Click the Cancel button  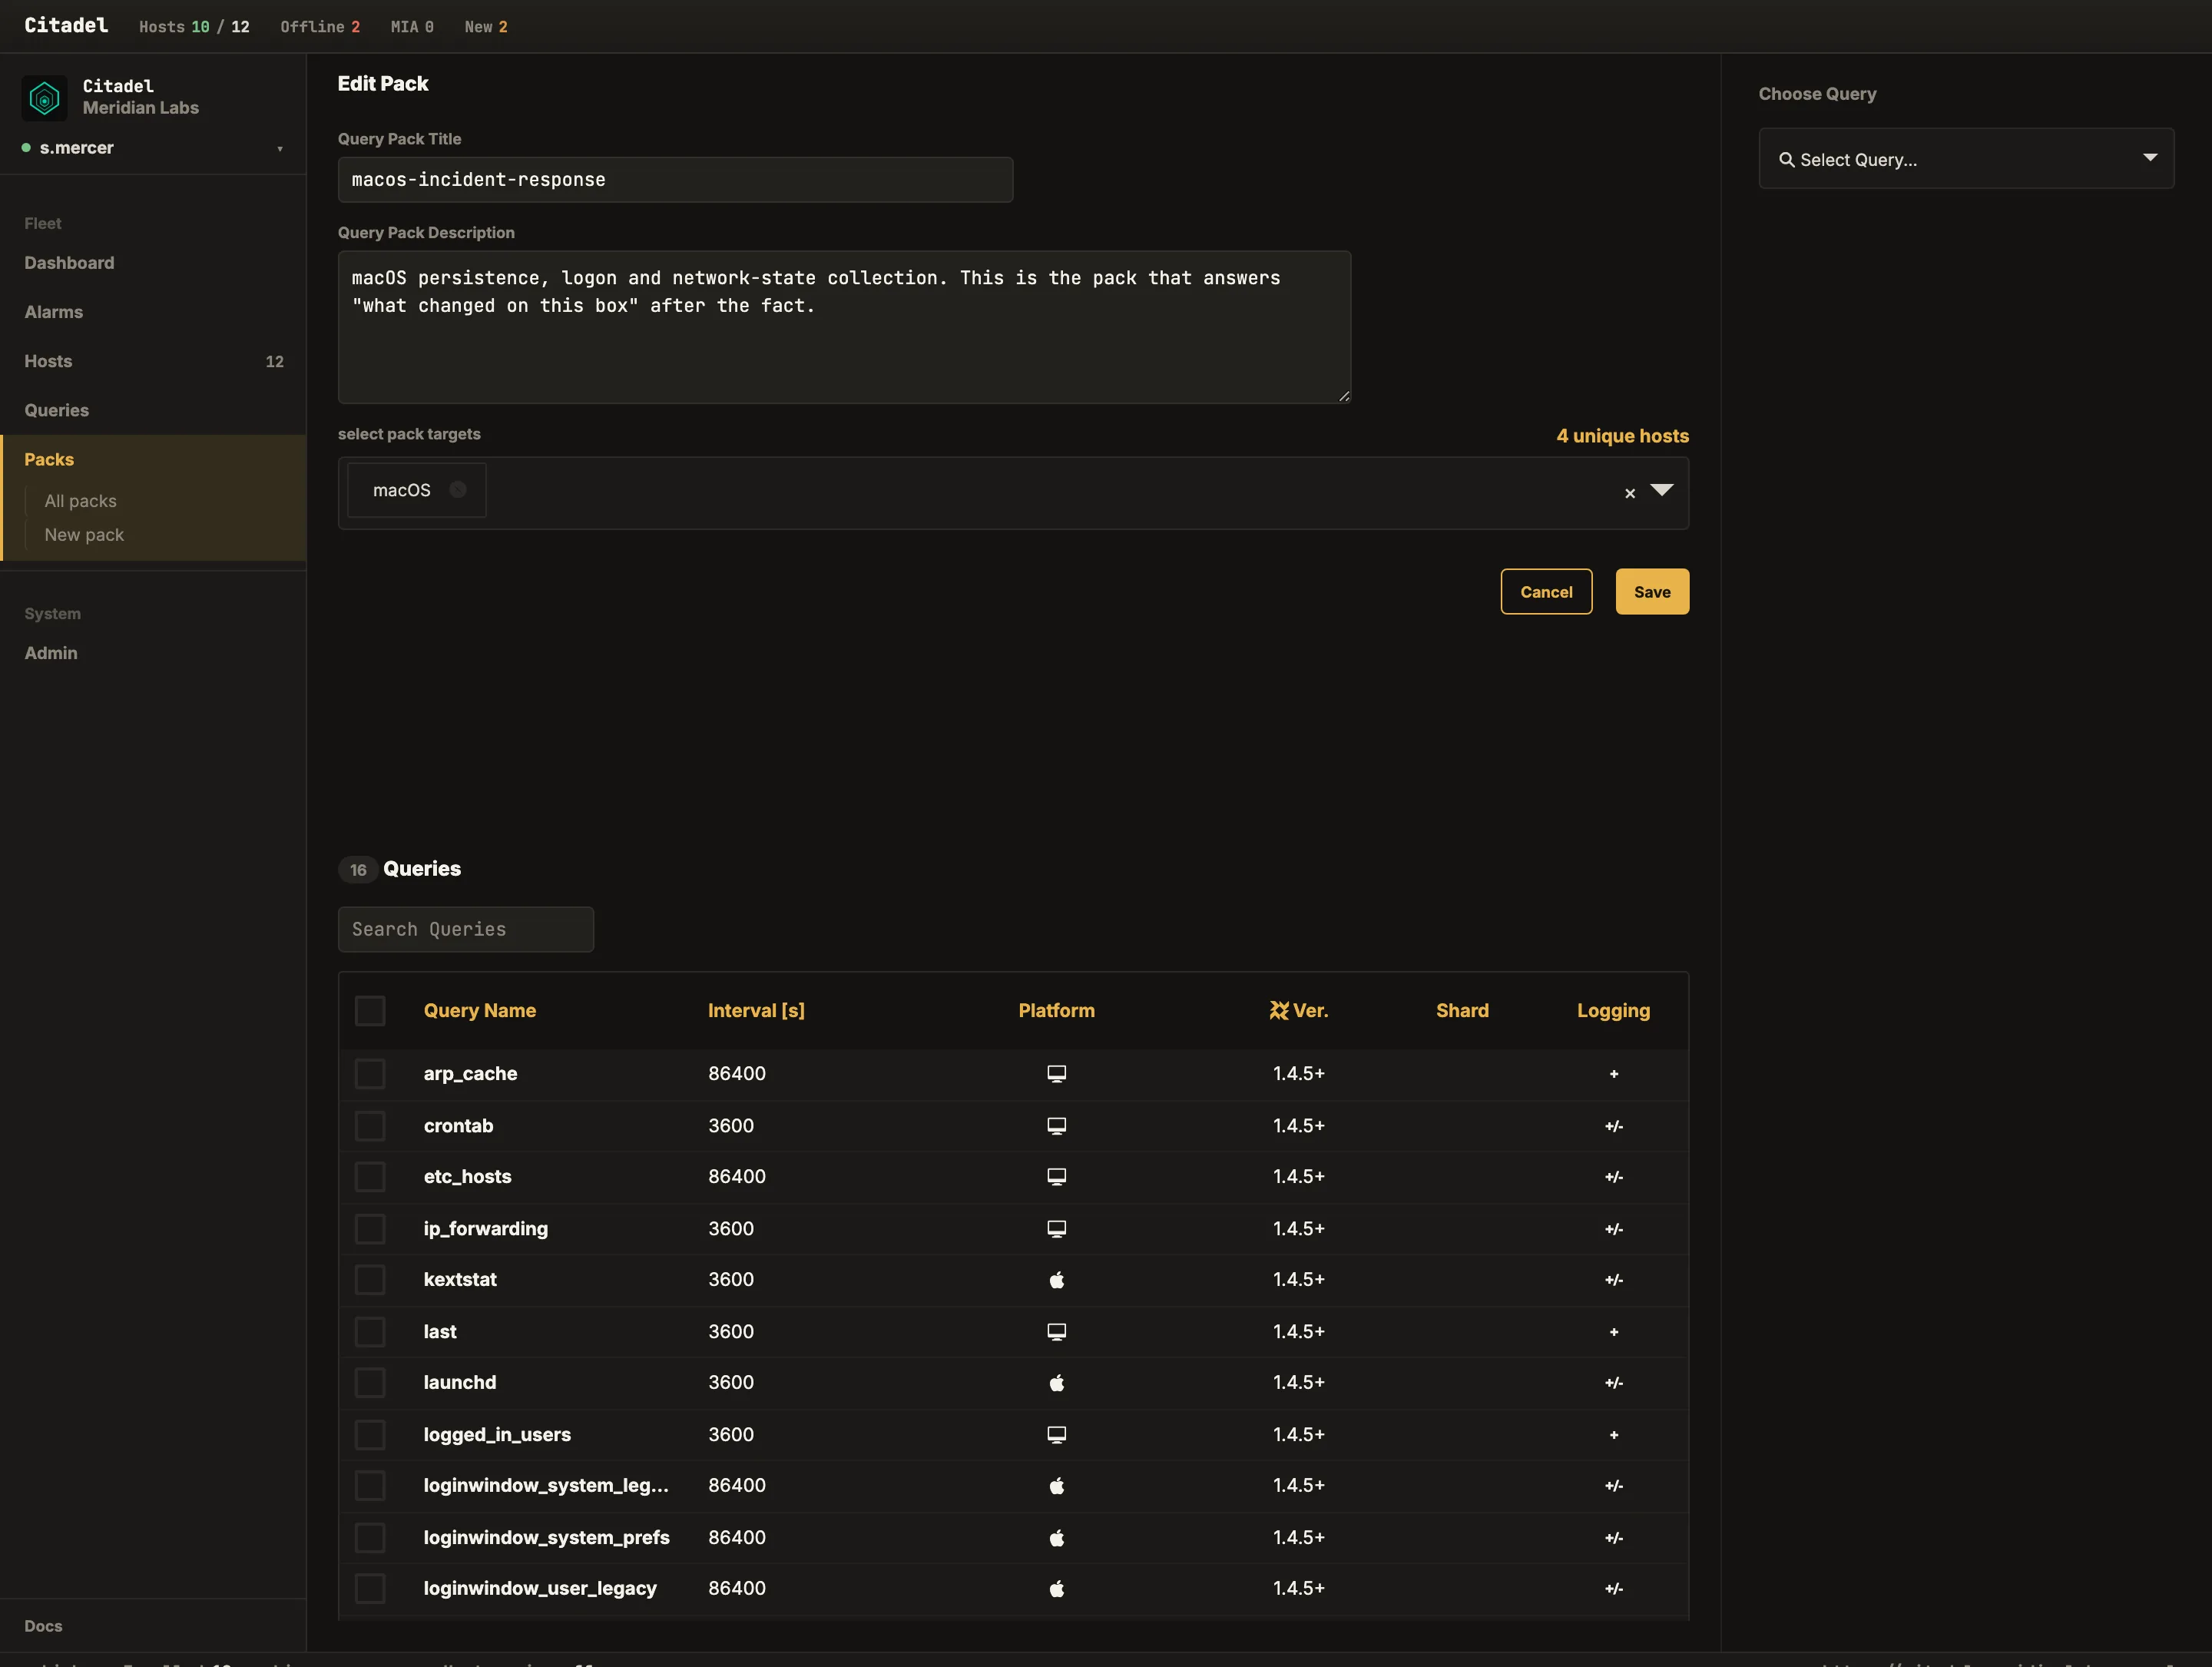[x=1545, y=592]
